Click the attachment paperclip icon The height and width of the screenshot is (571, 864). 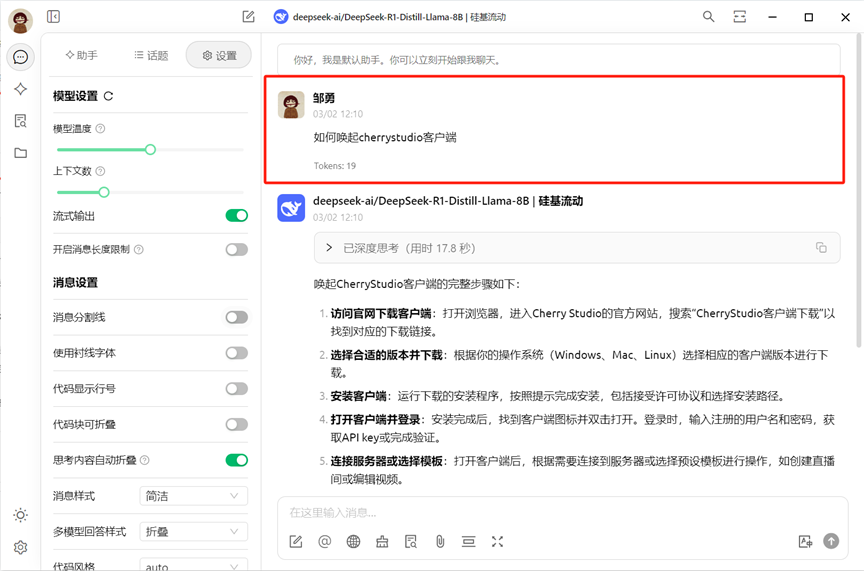439,541
